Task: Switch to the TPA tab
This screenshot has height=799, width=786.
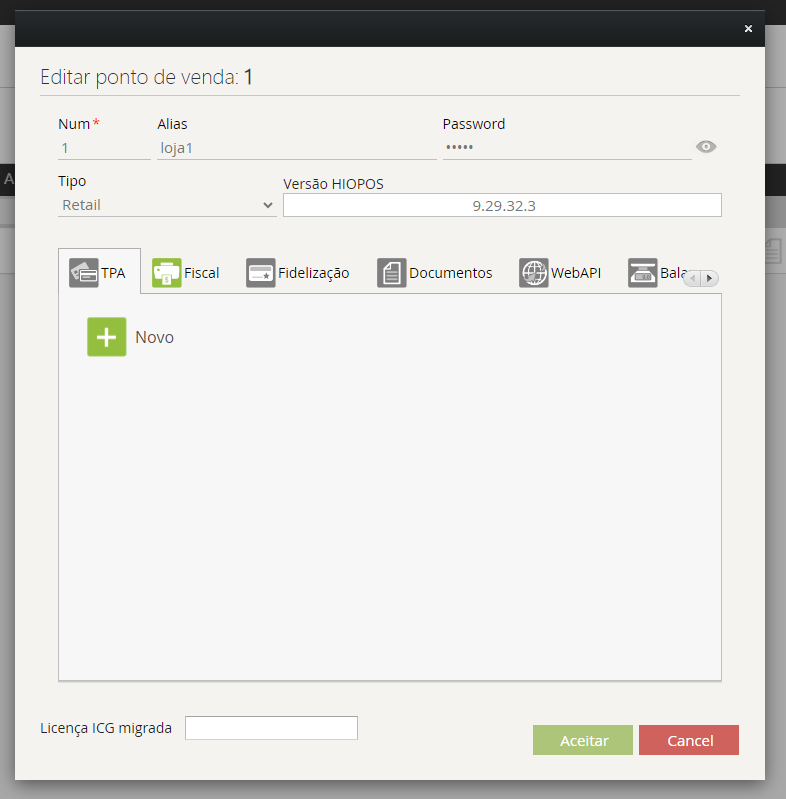Action: [99, 273]
